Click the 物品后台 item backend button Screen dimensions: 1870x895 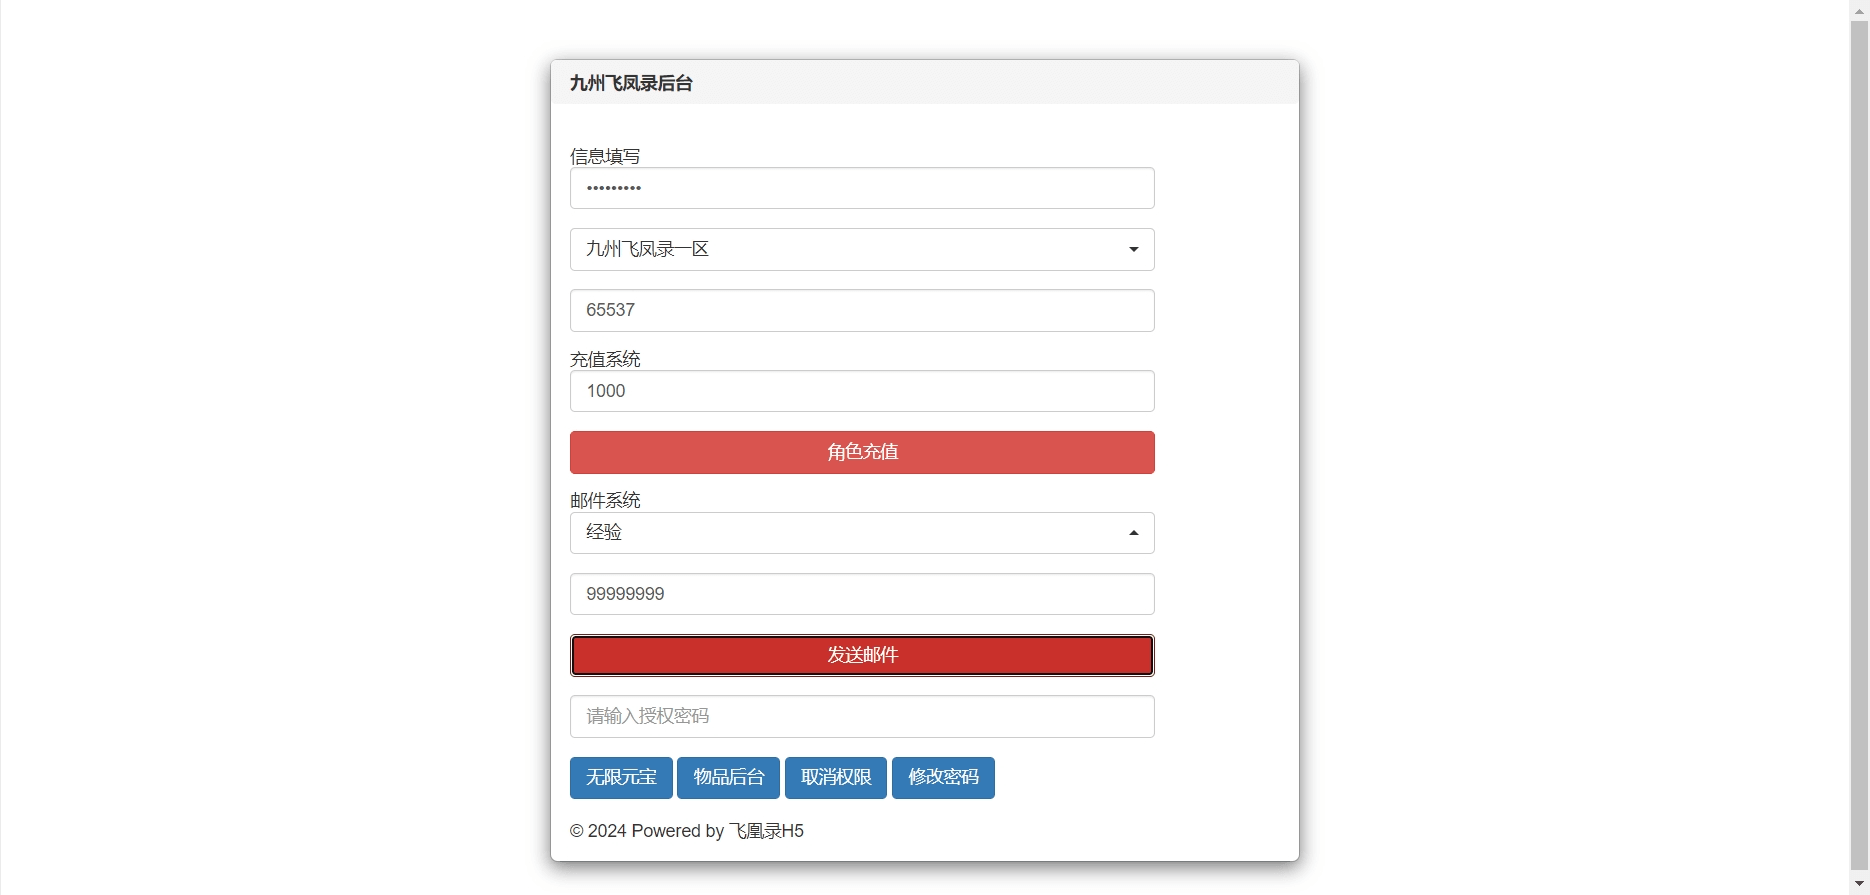728,777
